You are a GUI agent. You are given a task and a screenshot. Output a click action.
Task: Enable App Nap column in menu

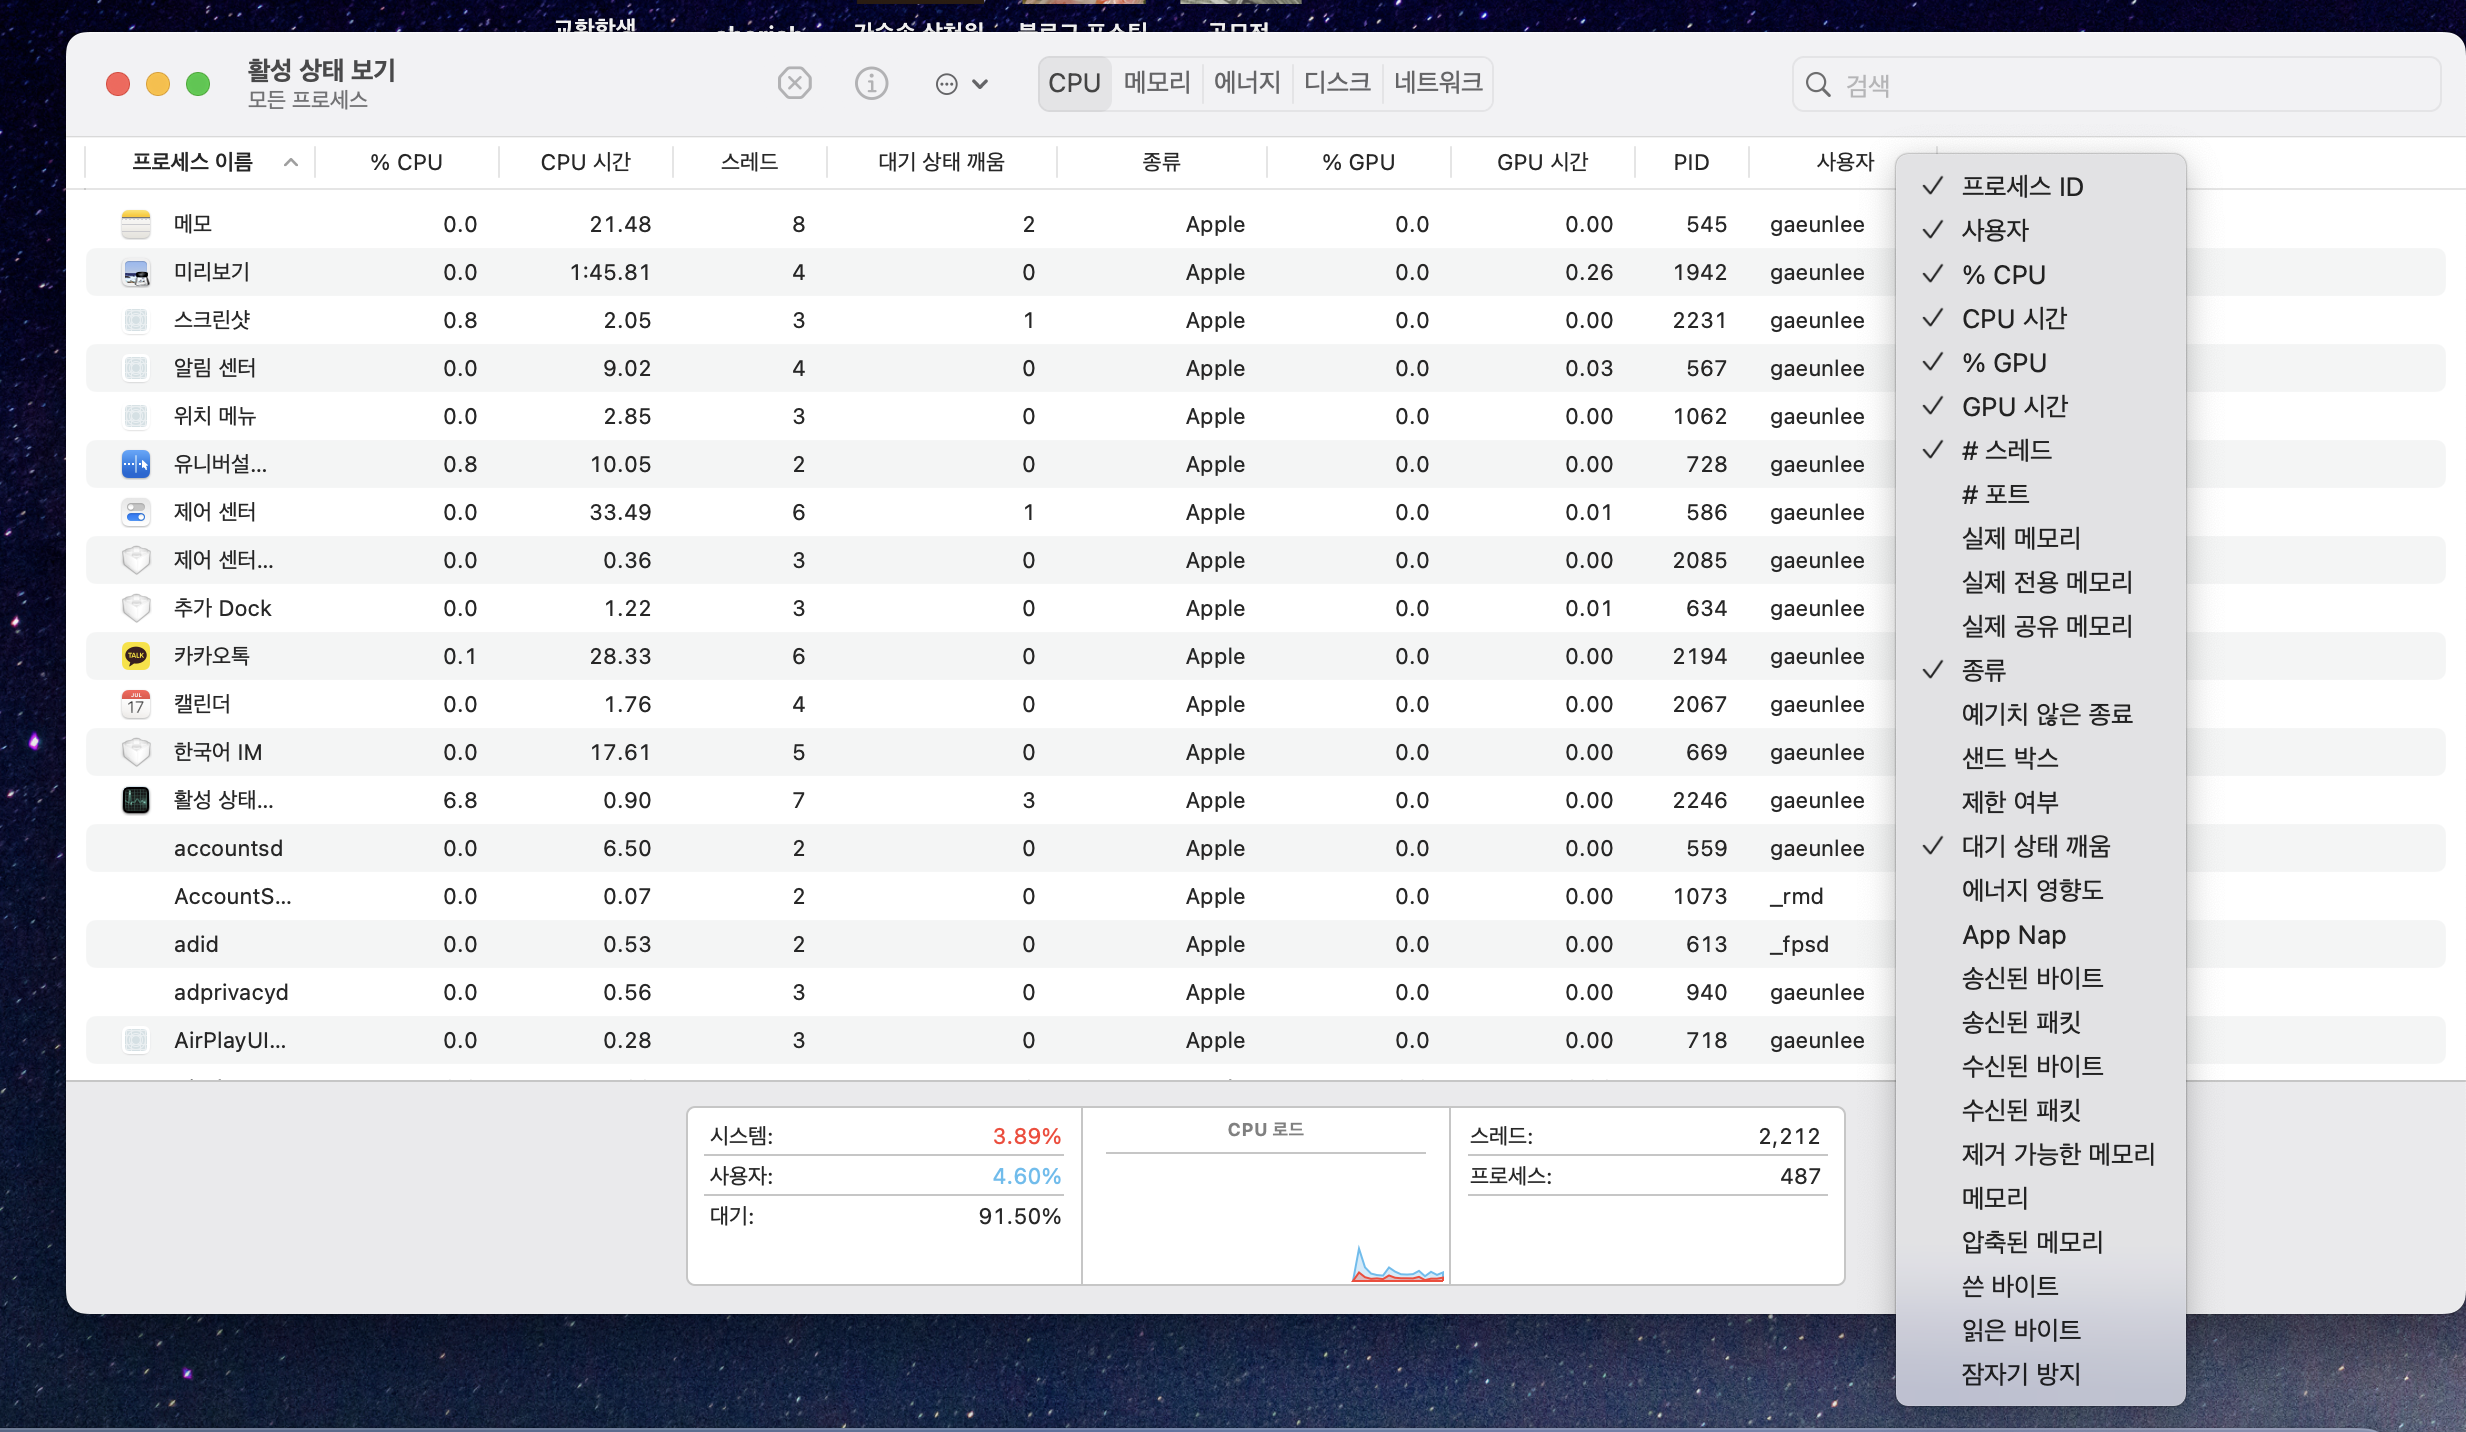tap(2040, 934)
